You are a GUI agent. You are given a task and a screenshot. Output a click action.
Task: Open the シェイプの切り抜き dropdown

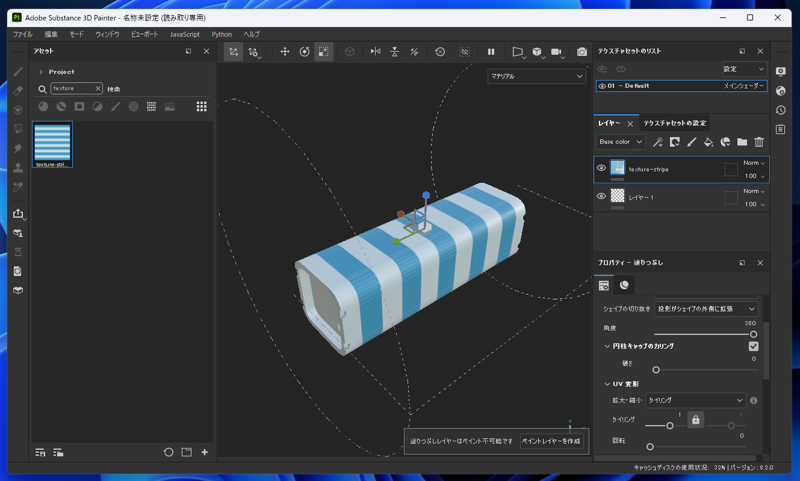[706, 309]
